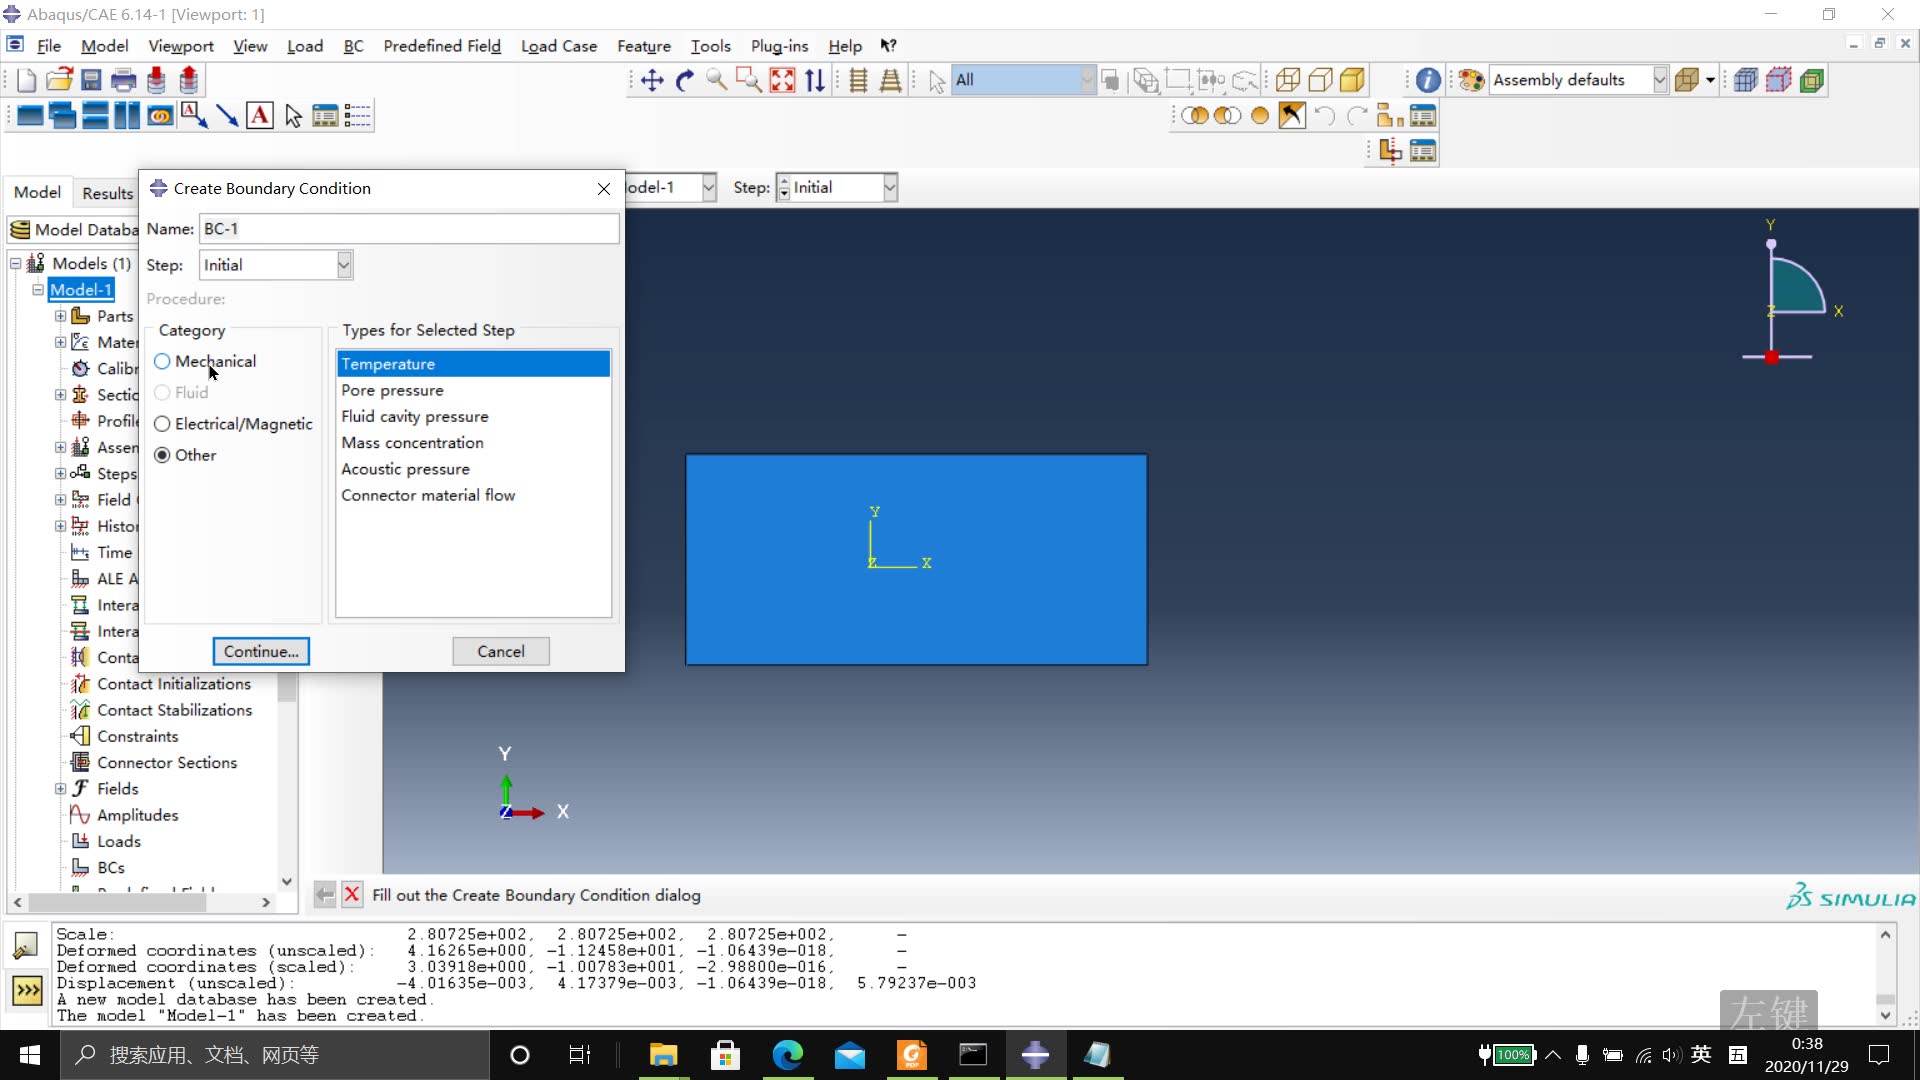The image size is (1920, 1080).
Task: Expand the Steps tree node
Action: (60, 474)
